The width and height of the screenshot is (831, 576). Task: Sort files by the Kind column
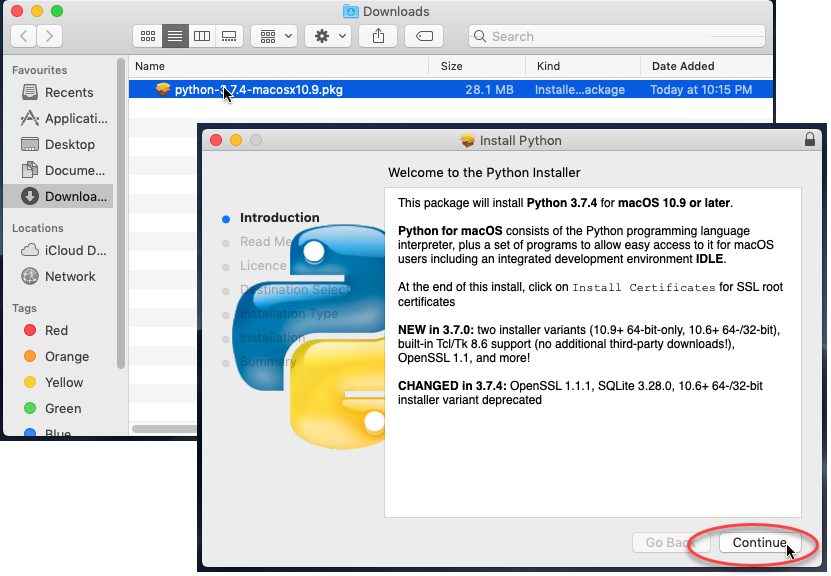pyautogui.click(x=583, y=66)
